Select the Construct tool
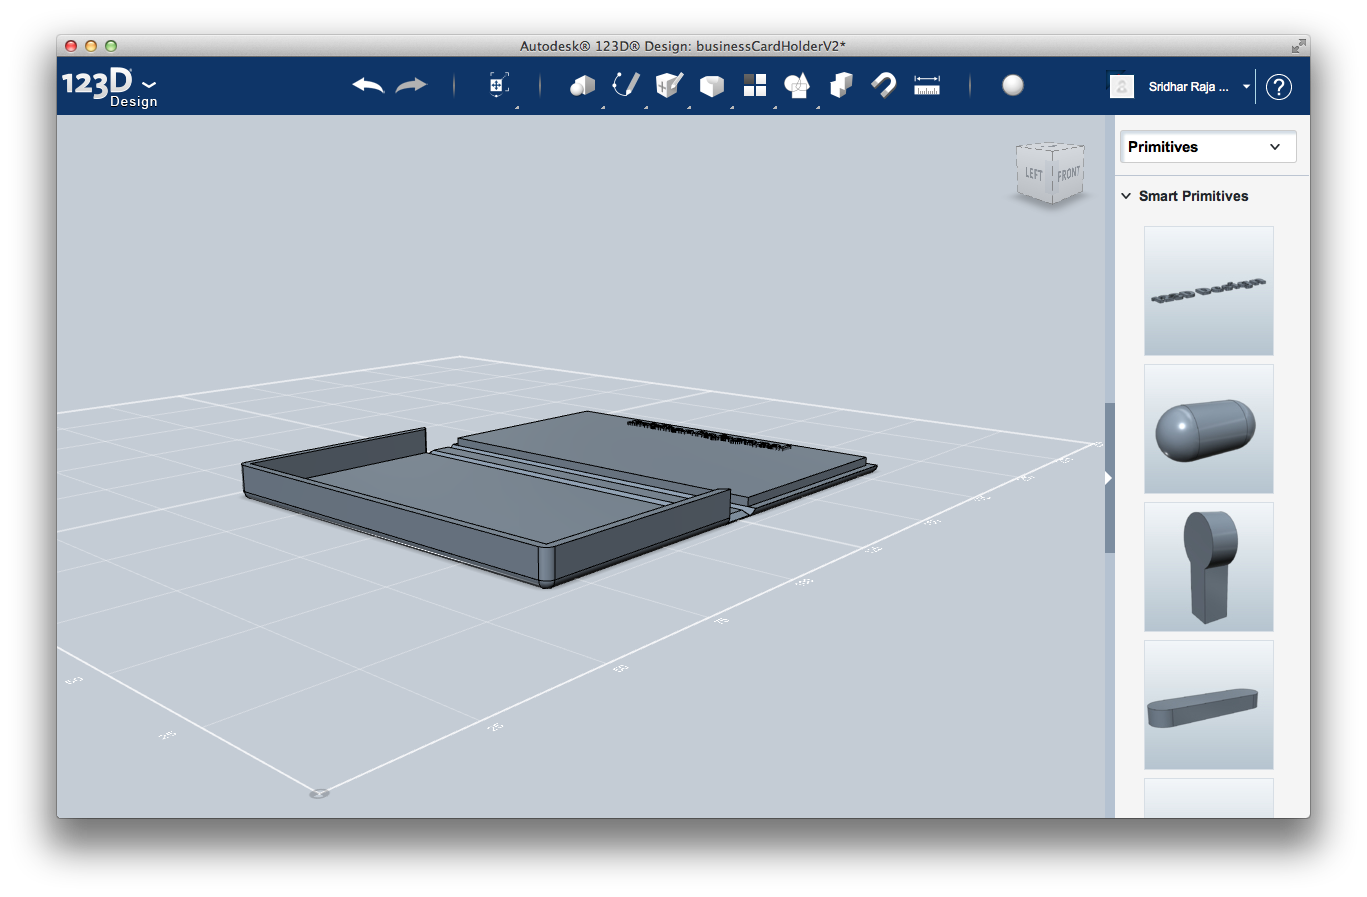The width and height of the screenshot is (1367, 897). pos(668,86)
